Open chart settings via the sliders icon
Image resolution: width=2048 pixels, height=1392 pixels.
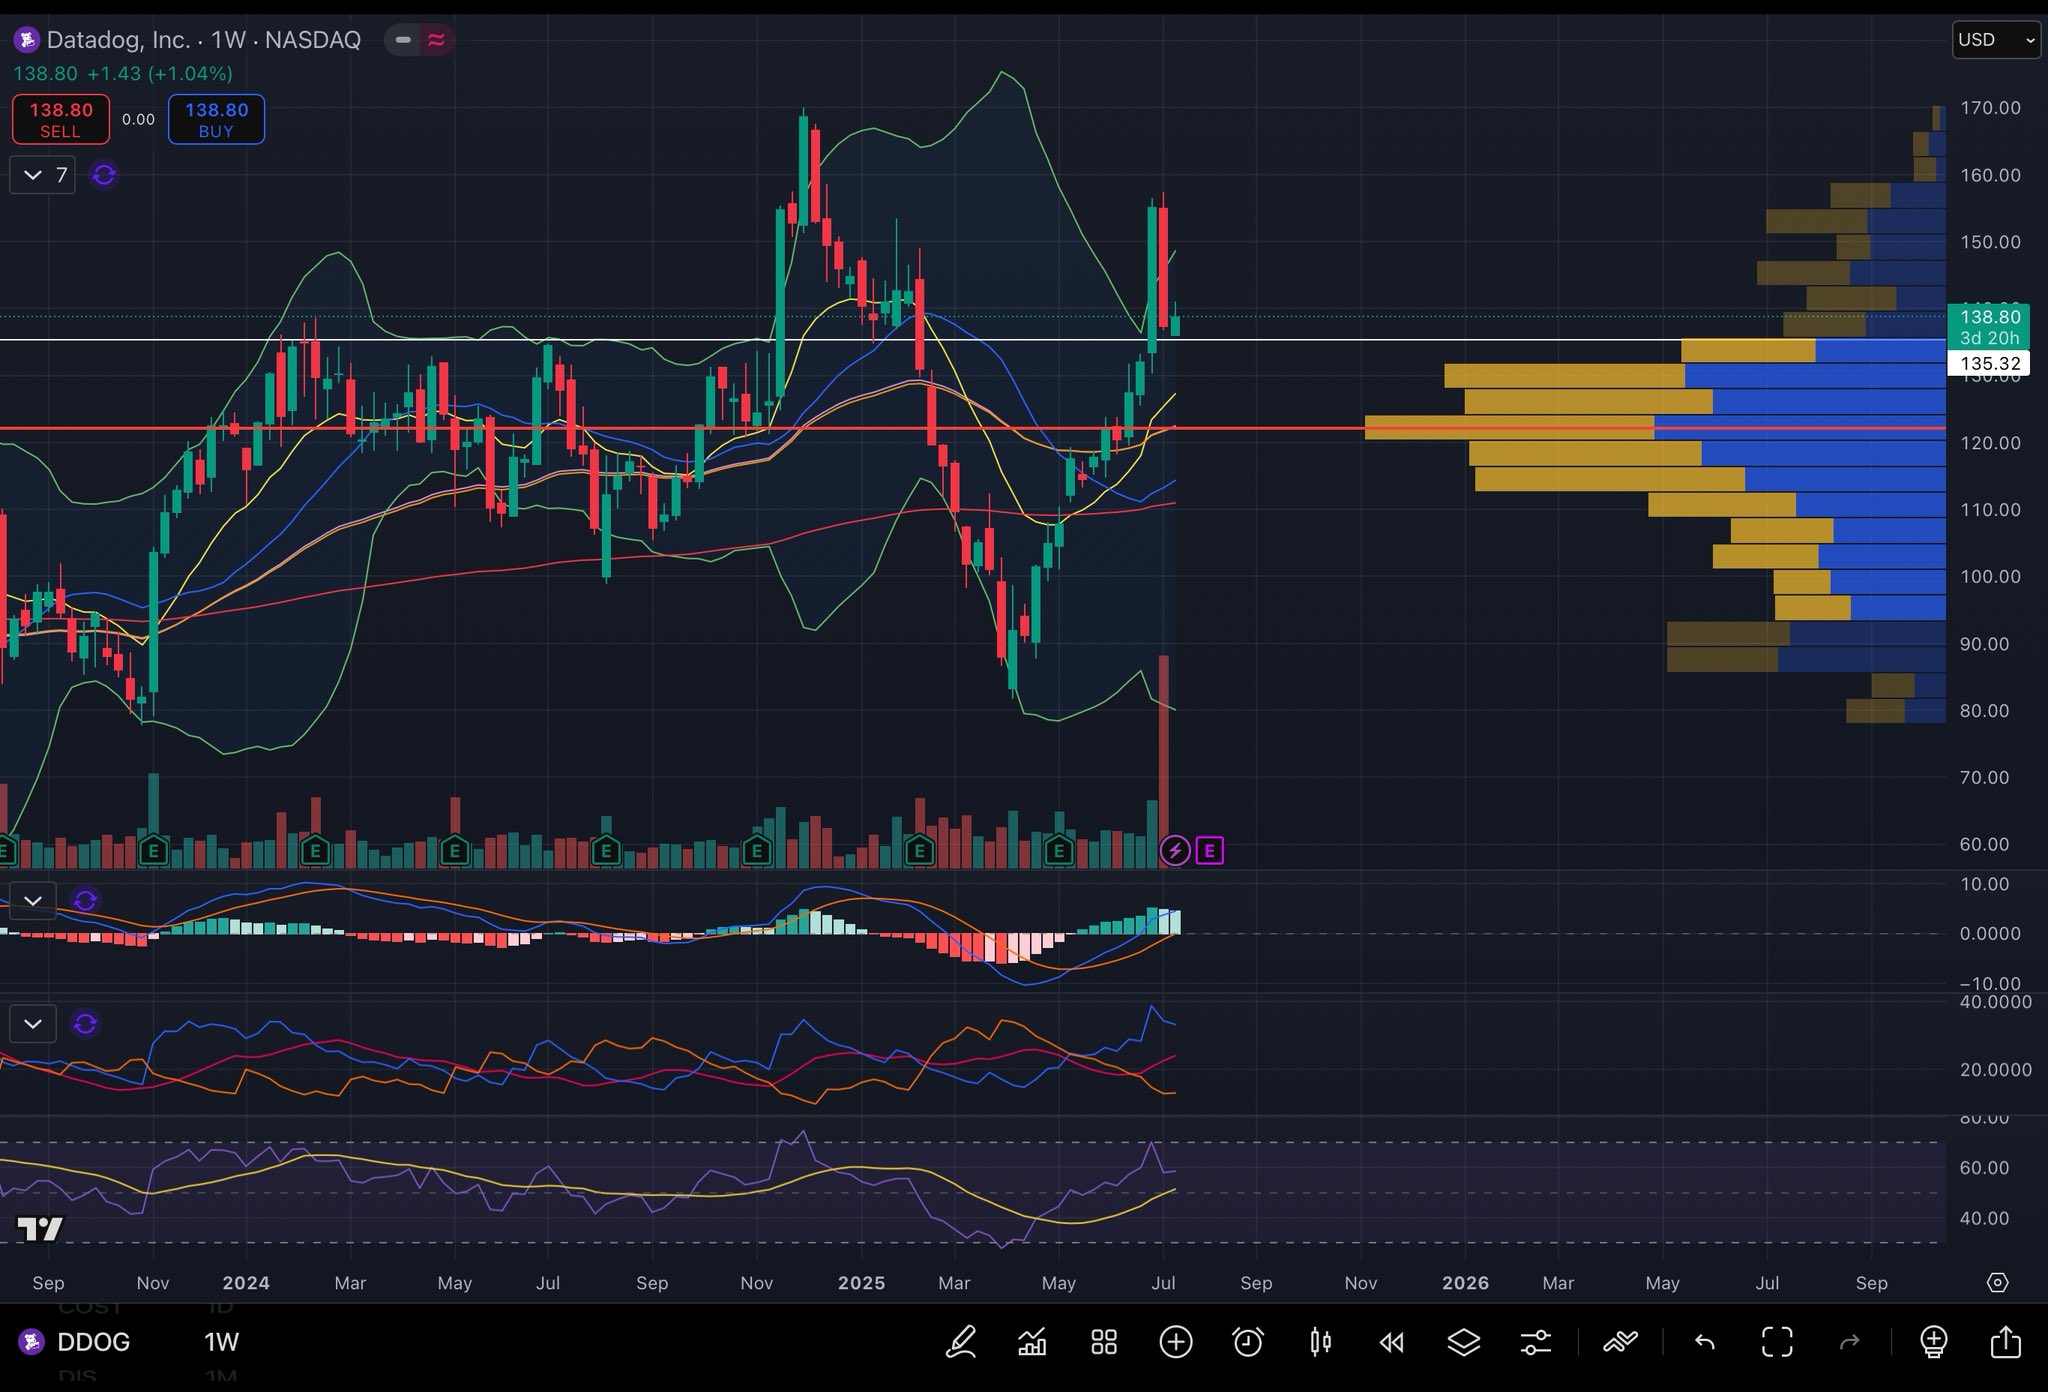1536,1342
